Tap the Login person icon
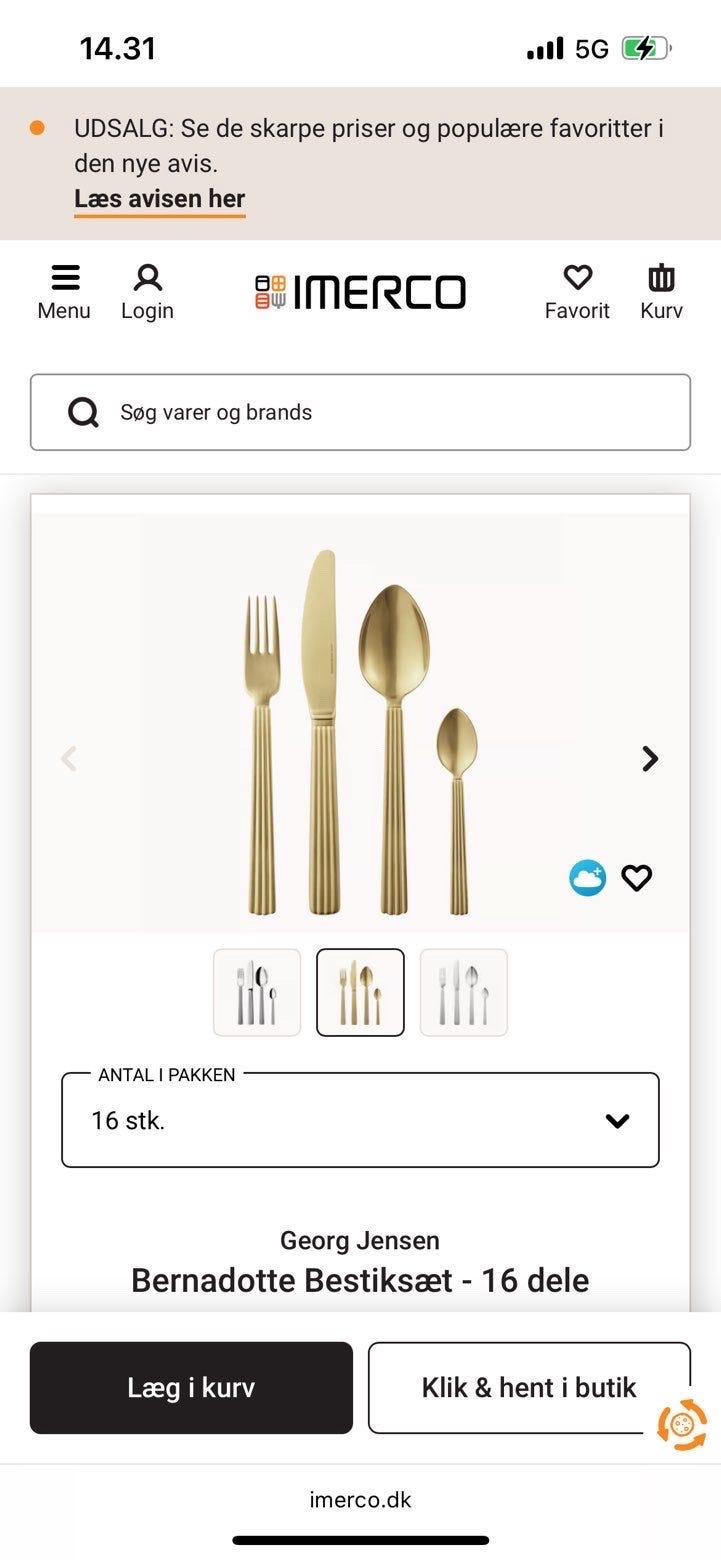 148,278
